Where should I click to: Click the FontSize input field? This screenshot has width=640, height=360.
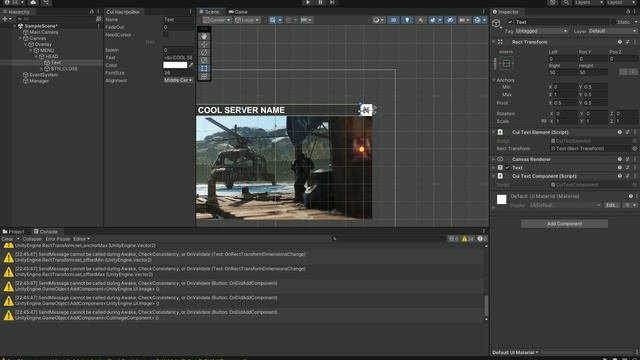click(178, 73)
